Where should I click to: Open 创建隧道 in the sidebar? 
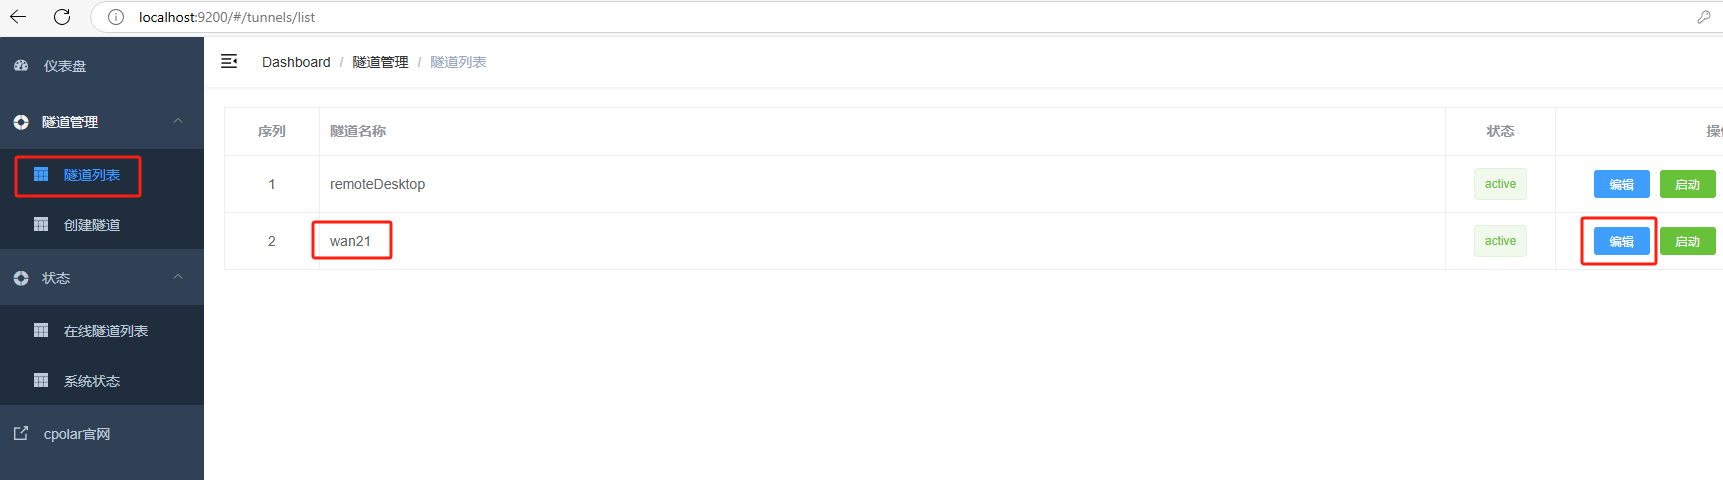click(91, 225)
